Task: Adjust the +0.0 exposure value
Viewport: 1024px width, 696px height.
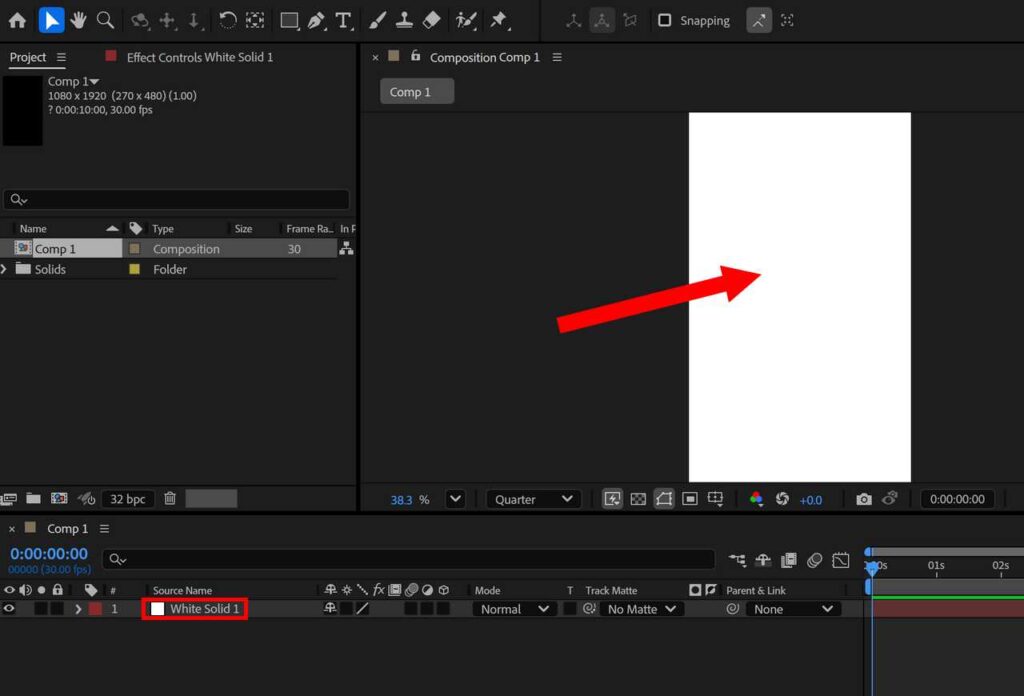Action: pos(810,500)
